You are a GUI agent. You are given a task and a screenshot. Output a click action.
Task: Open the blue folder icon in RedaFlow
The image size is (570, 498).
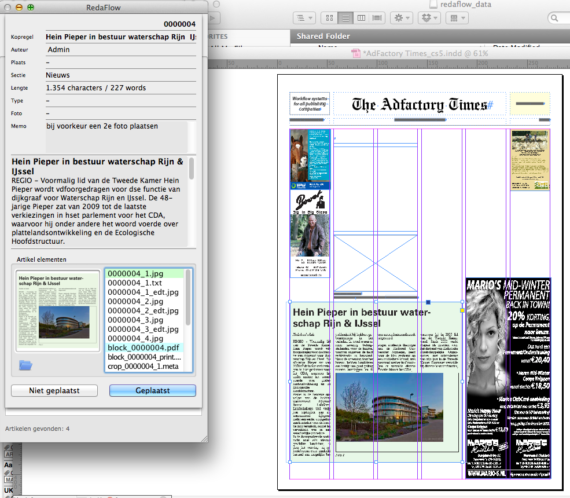click(x=25, y=365)
